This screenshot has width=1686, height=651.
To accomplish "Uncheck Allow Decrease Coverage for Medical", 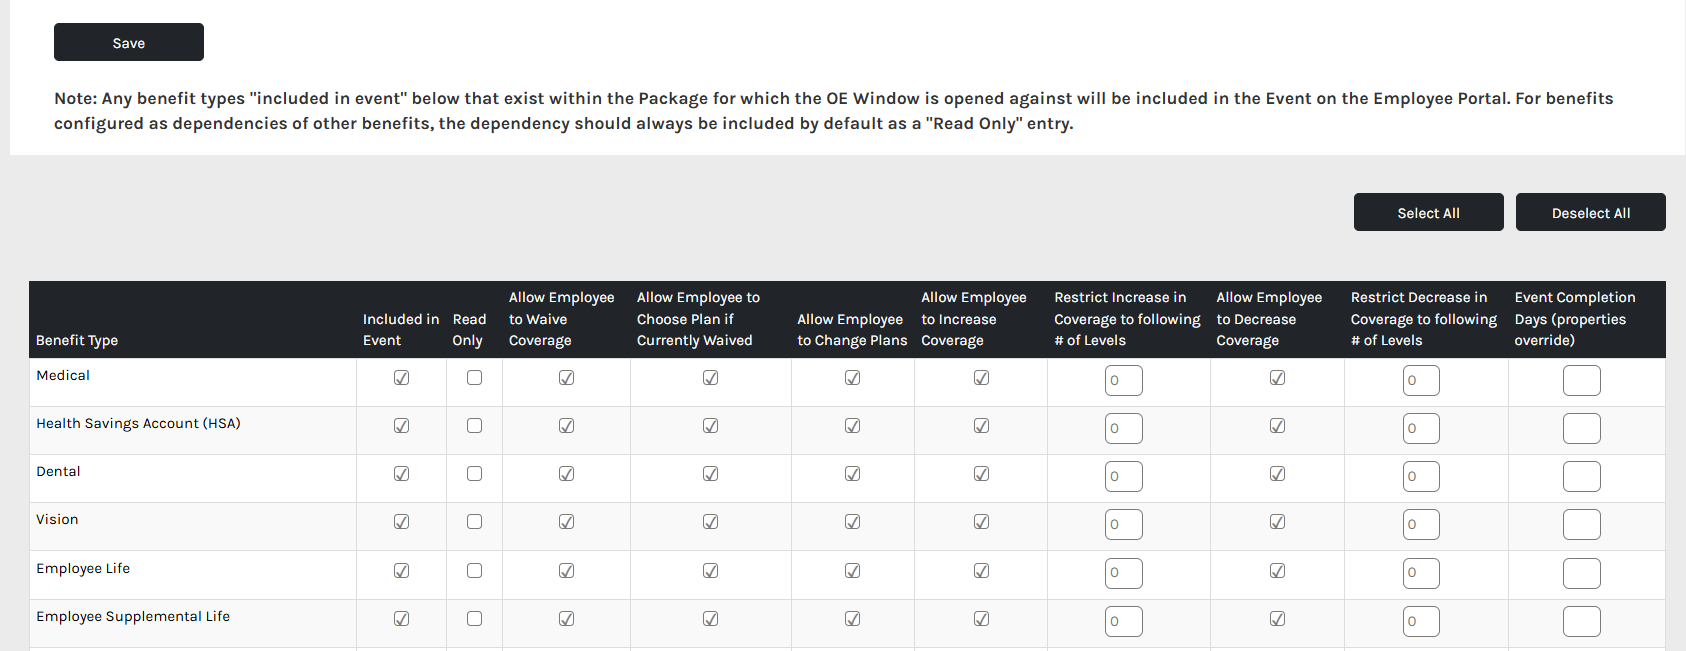I will (x=1277, y=378).
